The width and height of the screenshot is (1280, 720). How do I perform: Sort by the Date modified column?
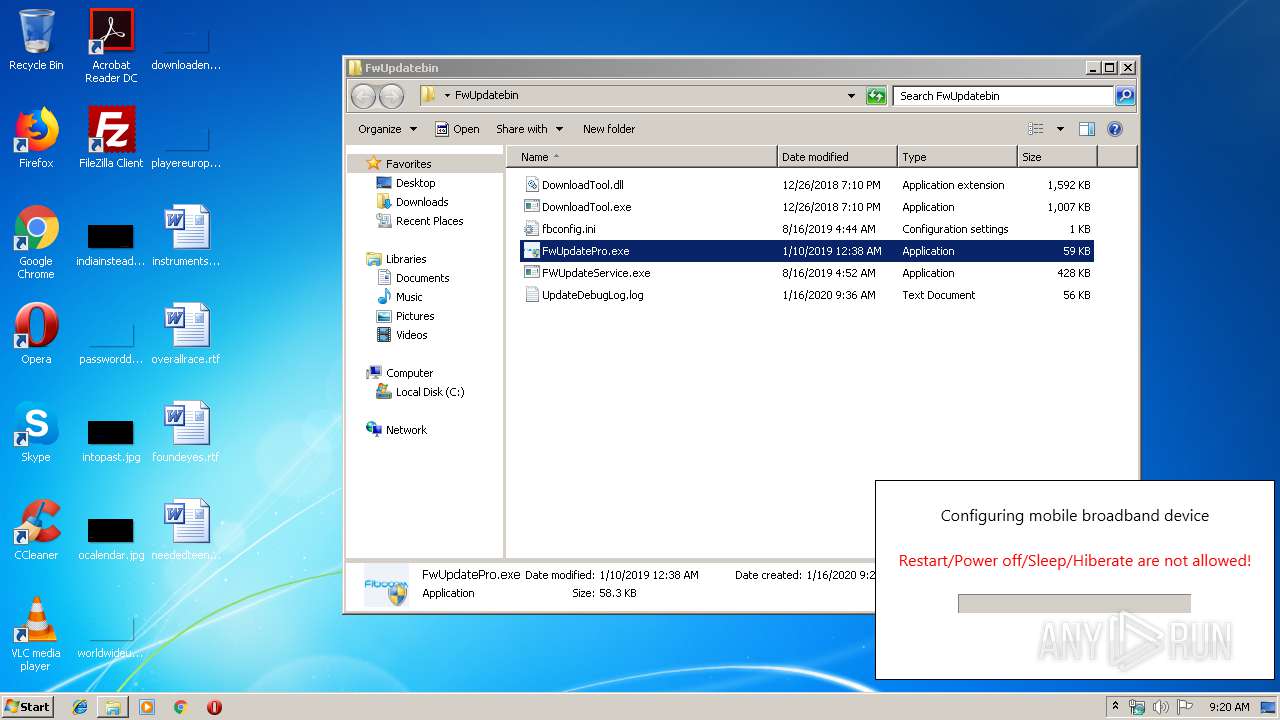[837, 157]
